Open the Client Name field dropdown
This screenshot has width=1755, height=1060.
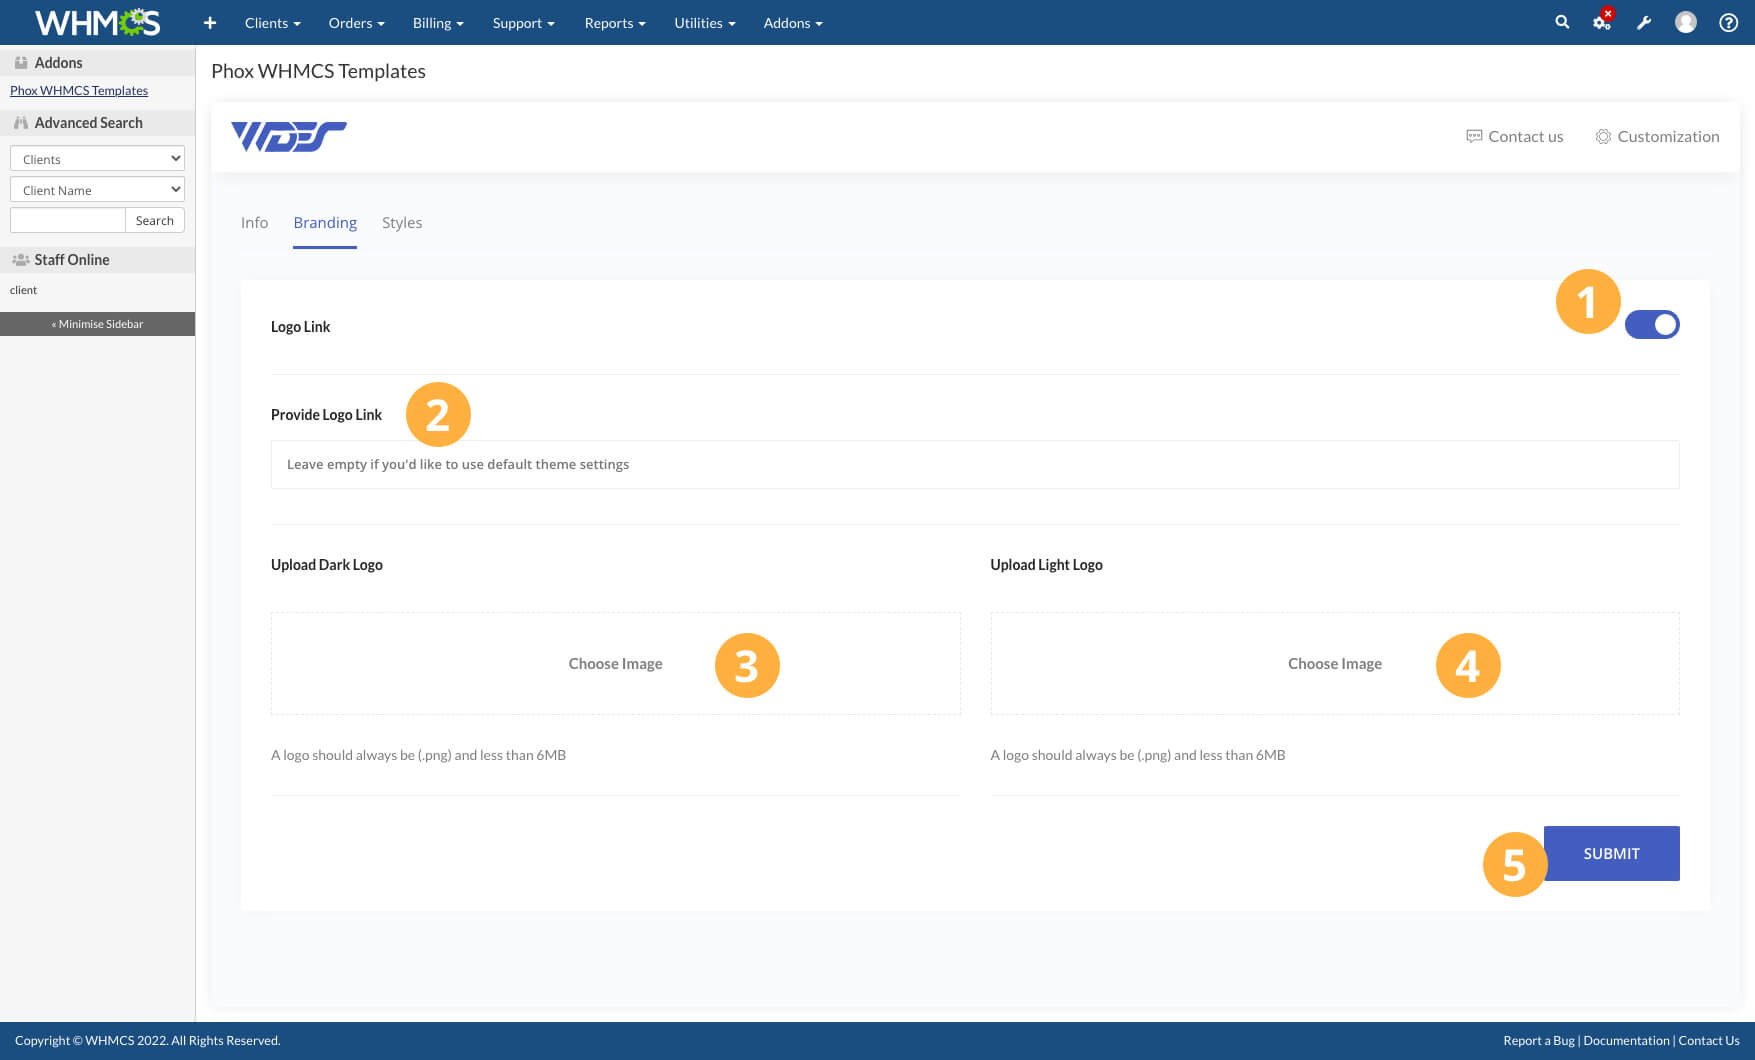pyautogui.click(x=96, y=189)
